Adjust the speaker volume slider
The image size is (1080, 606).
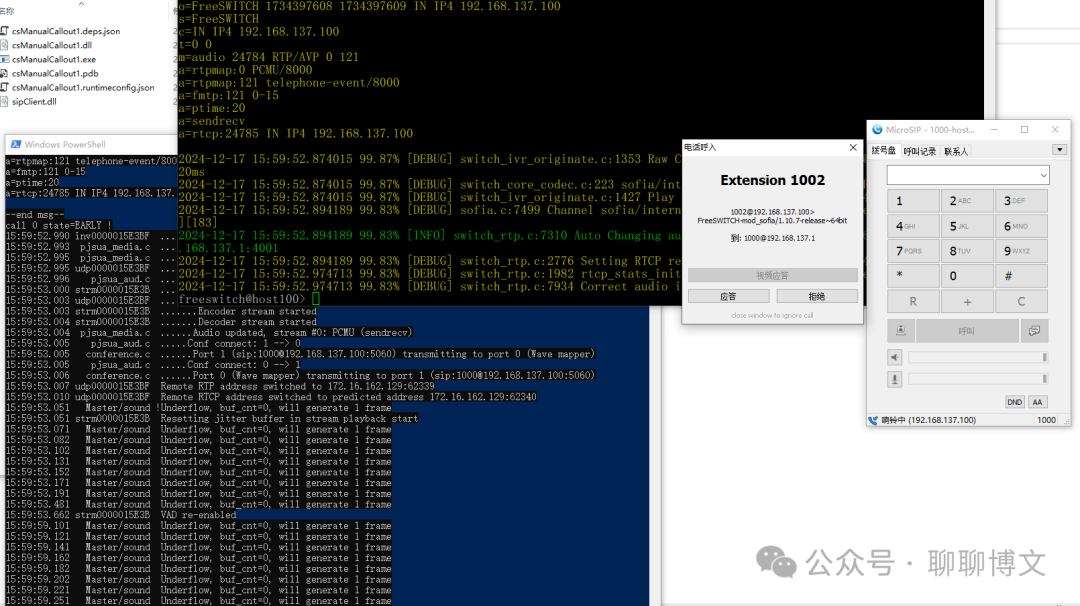[x=977, y=358]
